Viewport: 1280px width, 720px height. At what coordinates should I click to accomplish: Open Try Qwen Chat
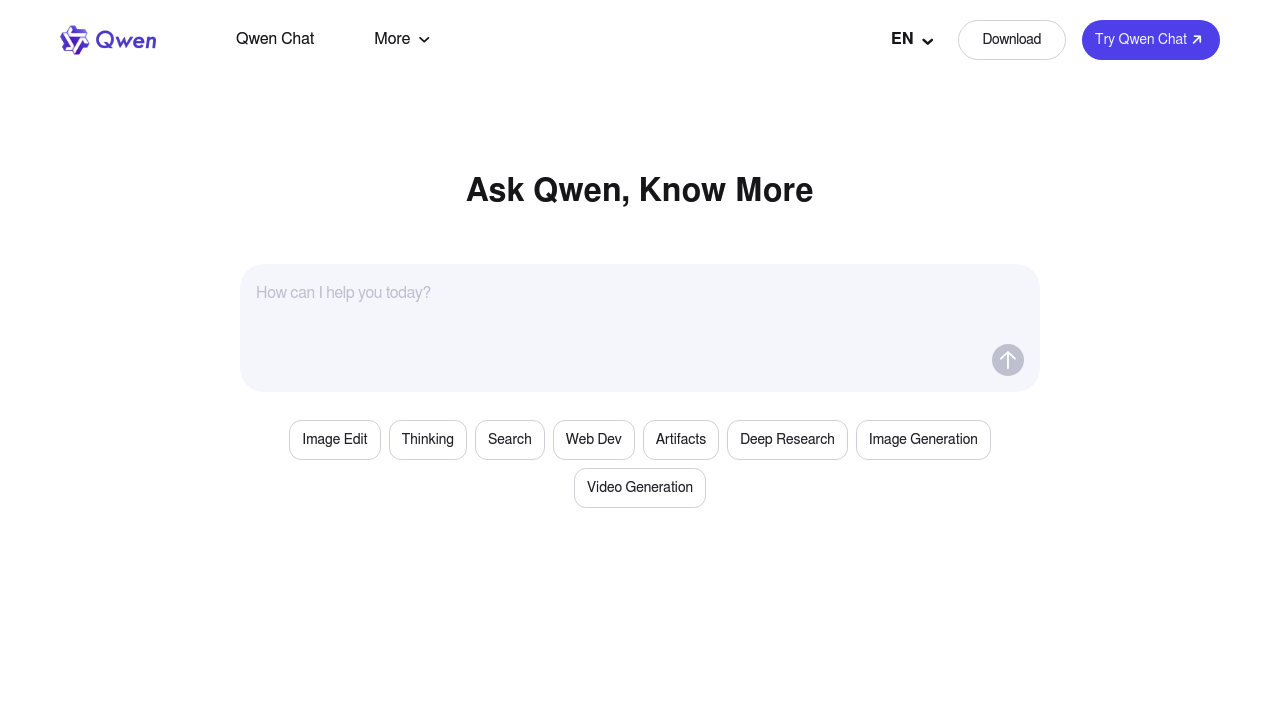click(x=1150, y=40)
